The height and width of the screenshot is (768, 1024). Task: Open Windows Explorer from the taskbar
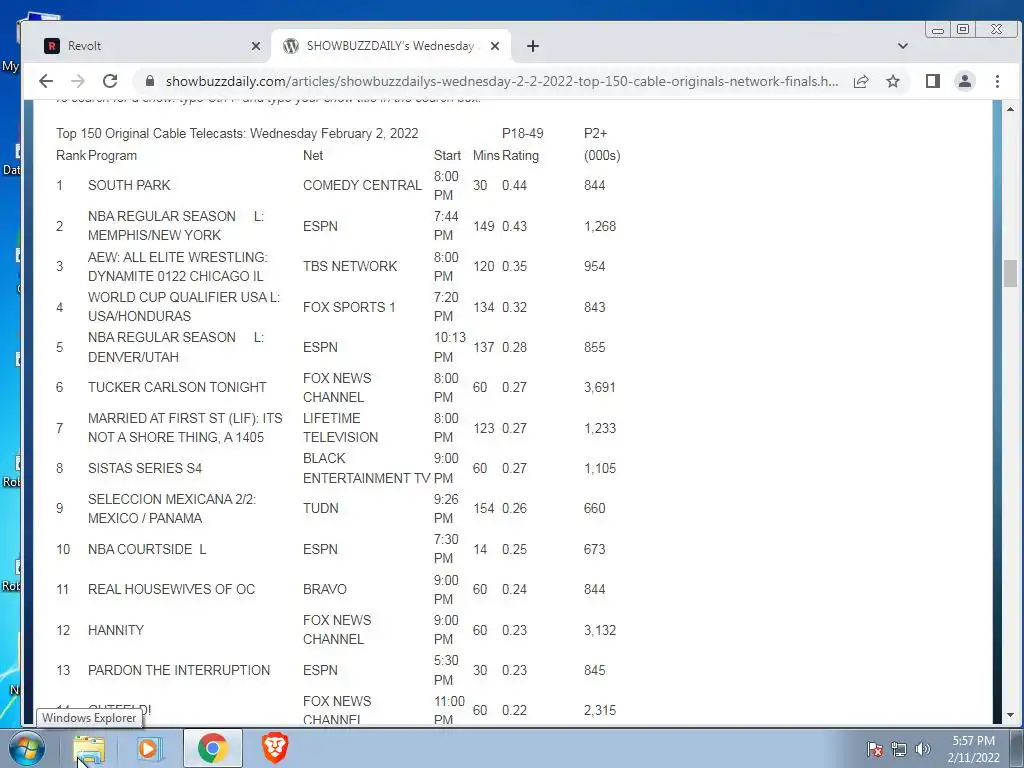[89, 748]
